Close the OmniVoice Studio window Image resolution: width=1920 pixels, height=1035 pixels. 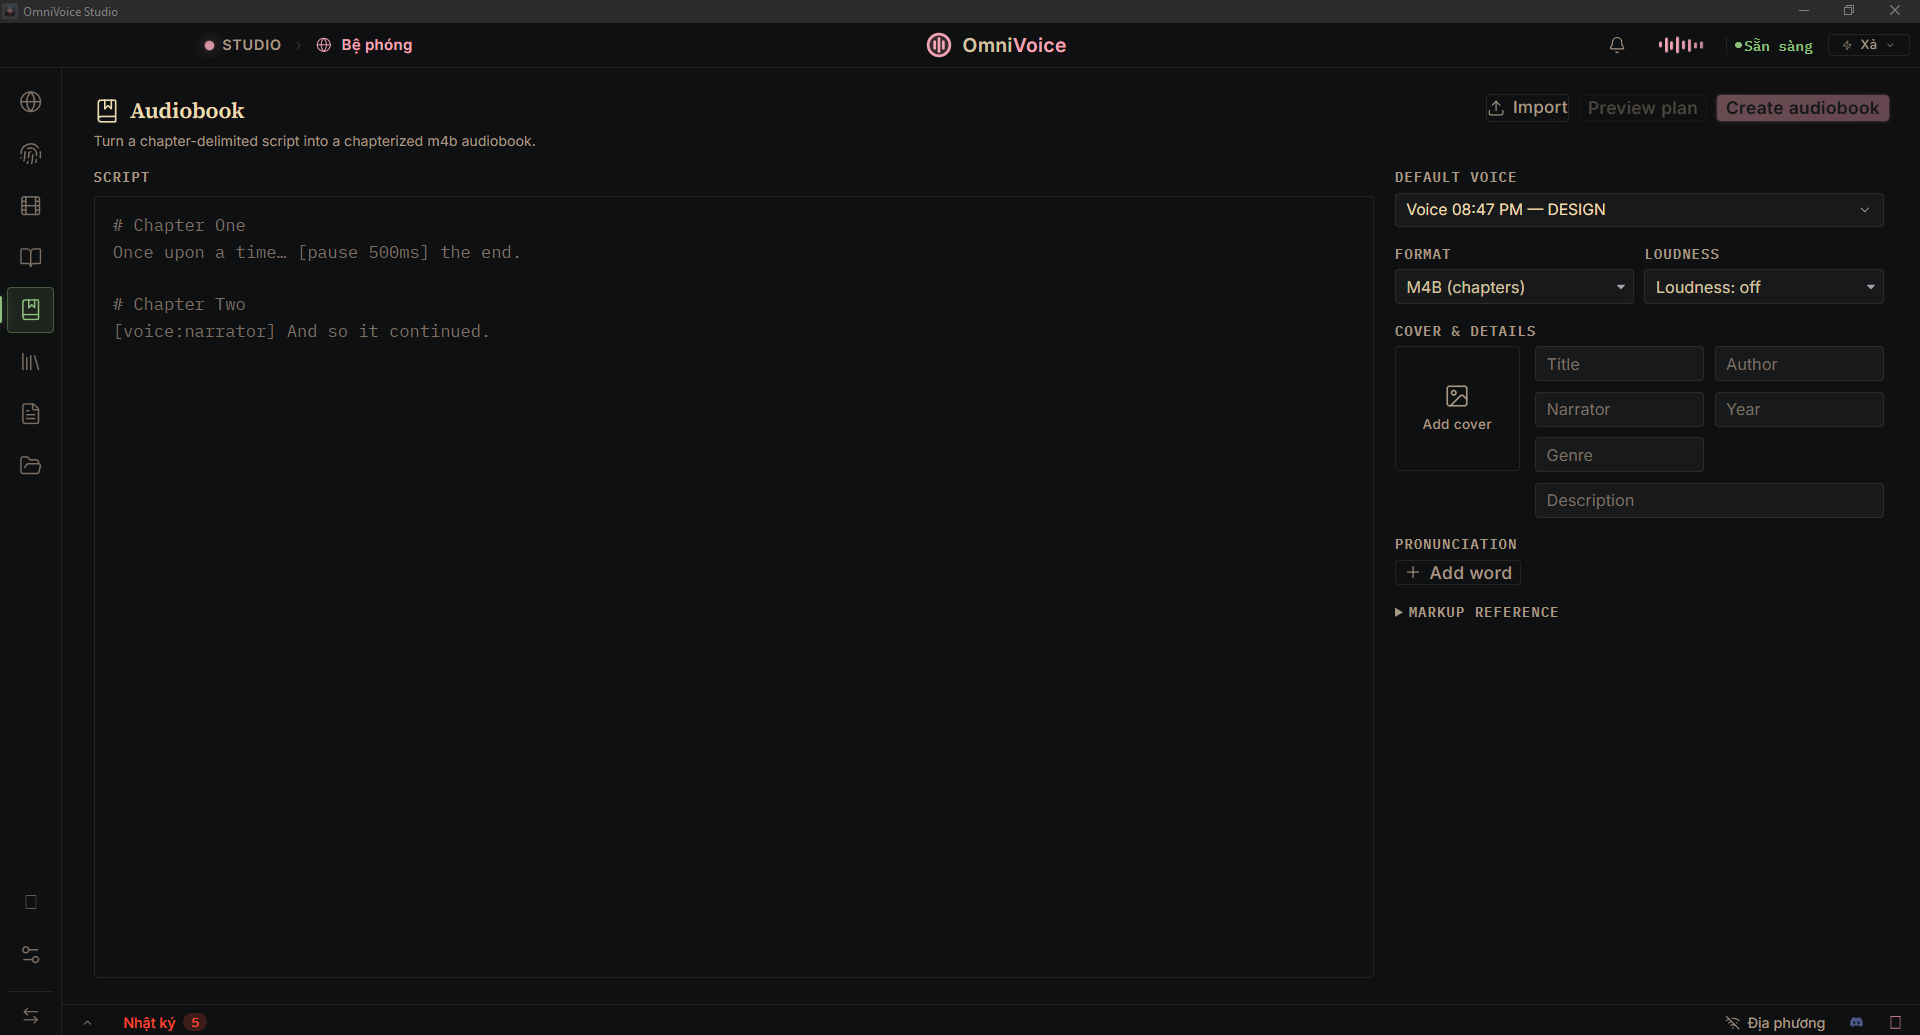(x=1895, y=11)
